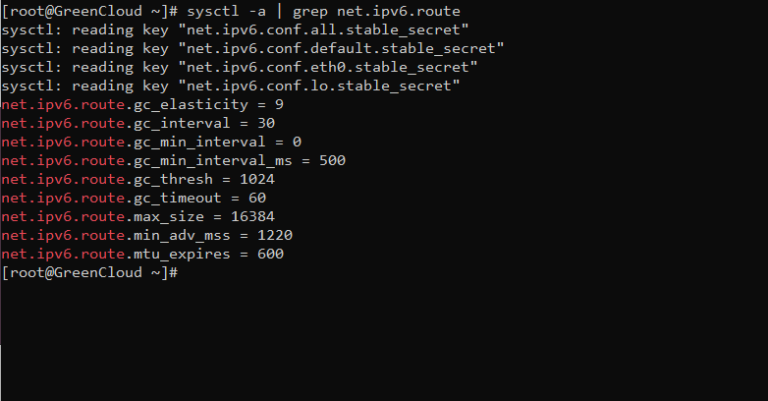Screen dimensions: 768x401
Task: Click the gc_min_interval = 0 line
Action: click(151, 142)
